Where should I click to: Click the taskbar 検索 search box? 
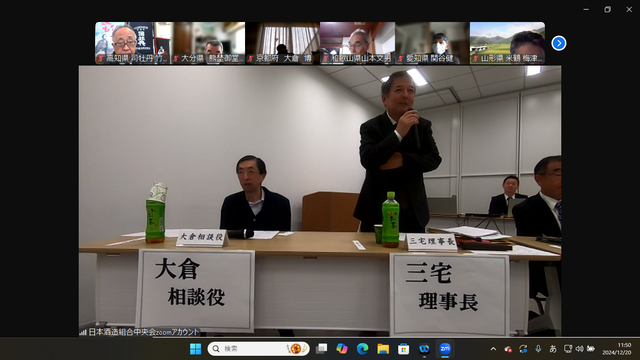tap(259, 349)
